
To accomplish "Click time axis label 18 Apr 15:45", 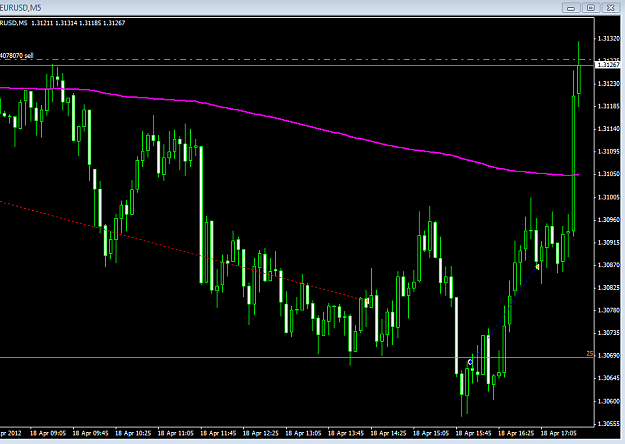I will 474,433.
